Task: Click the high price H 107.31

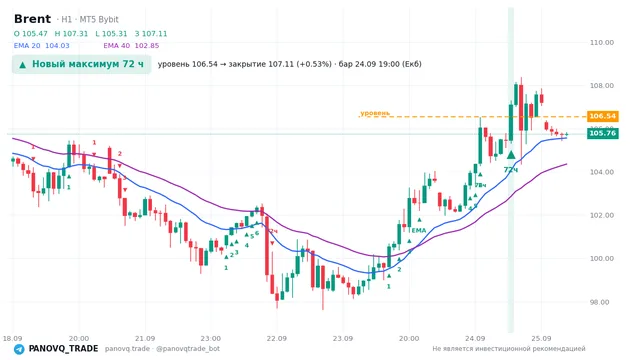Action: (x=71, y=34)
